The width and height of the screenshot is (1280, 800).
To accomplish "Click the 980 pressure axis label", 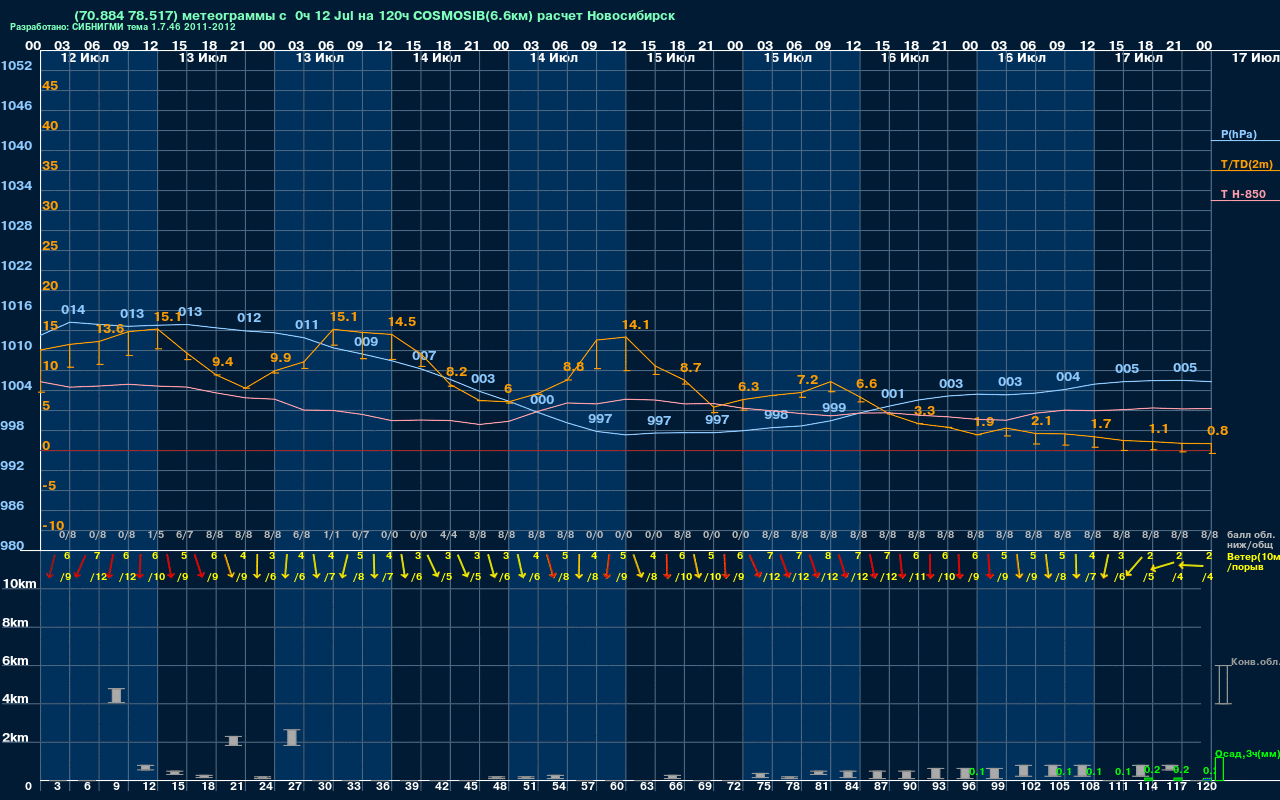I will pos(12,546).
